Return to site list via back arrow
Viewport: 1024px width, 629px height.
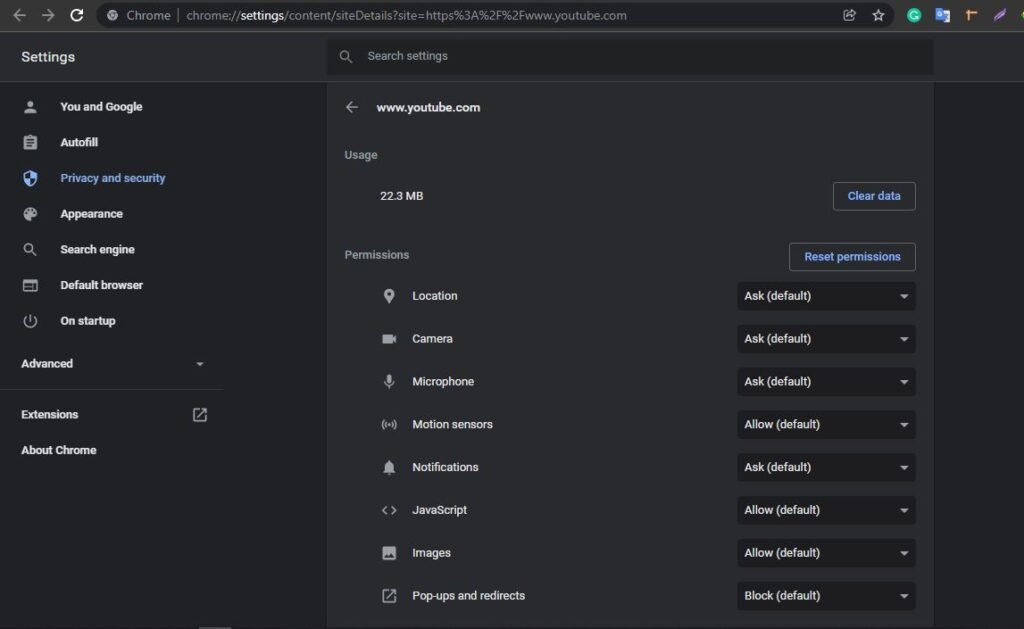[352, 107]
